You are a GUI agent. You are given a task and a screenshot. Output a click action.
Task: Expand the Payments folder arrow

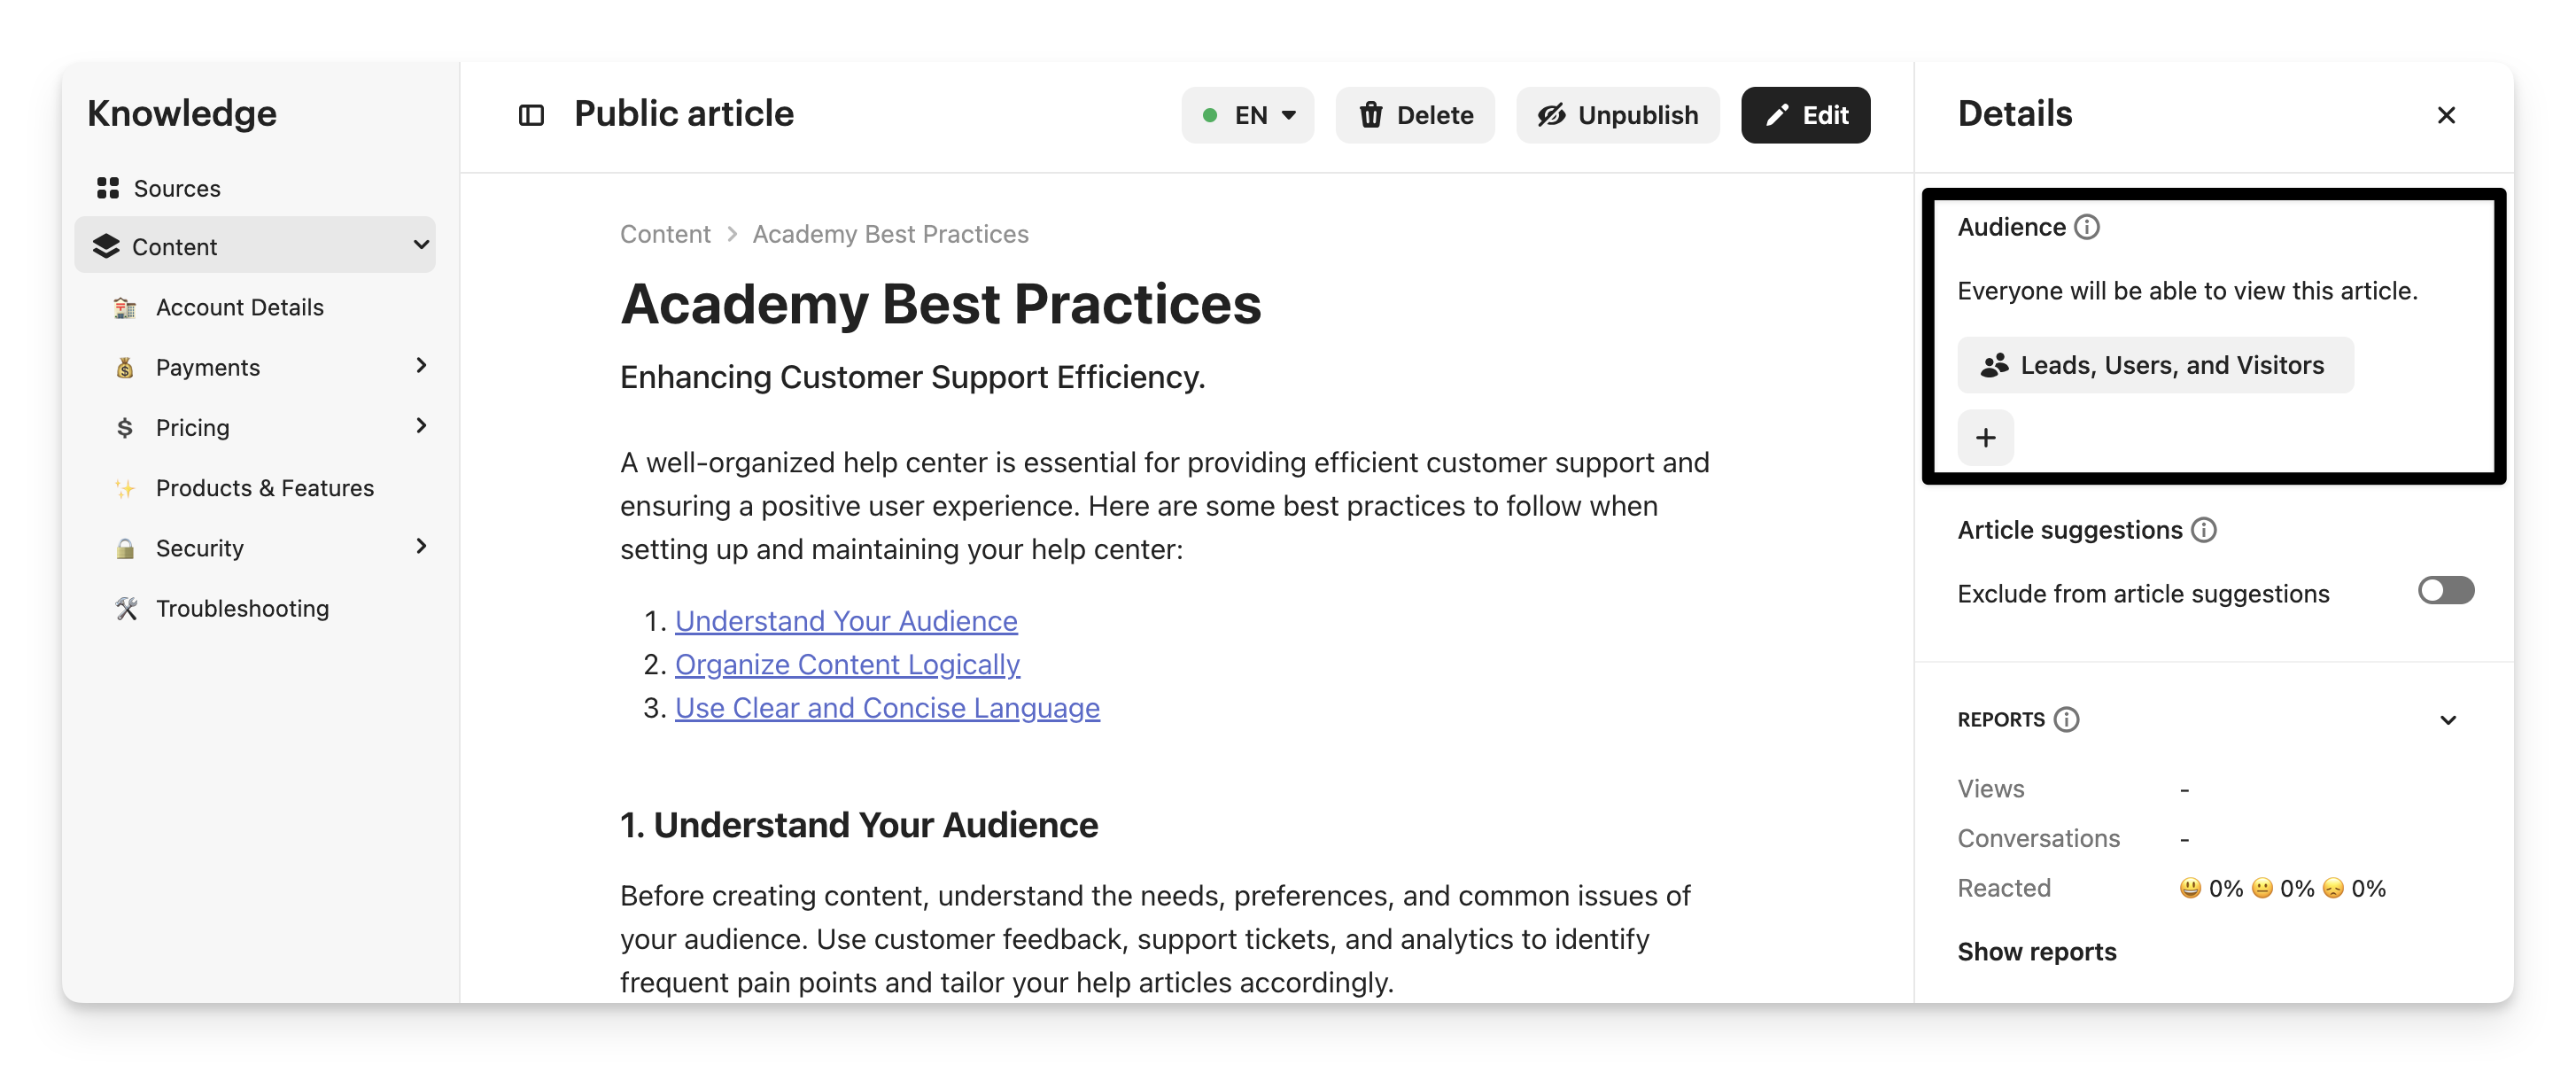click(421, 366)
